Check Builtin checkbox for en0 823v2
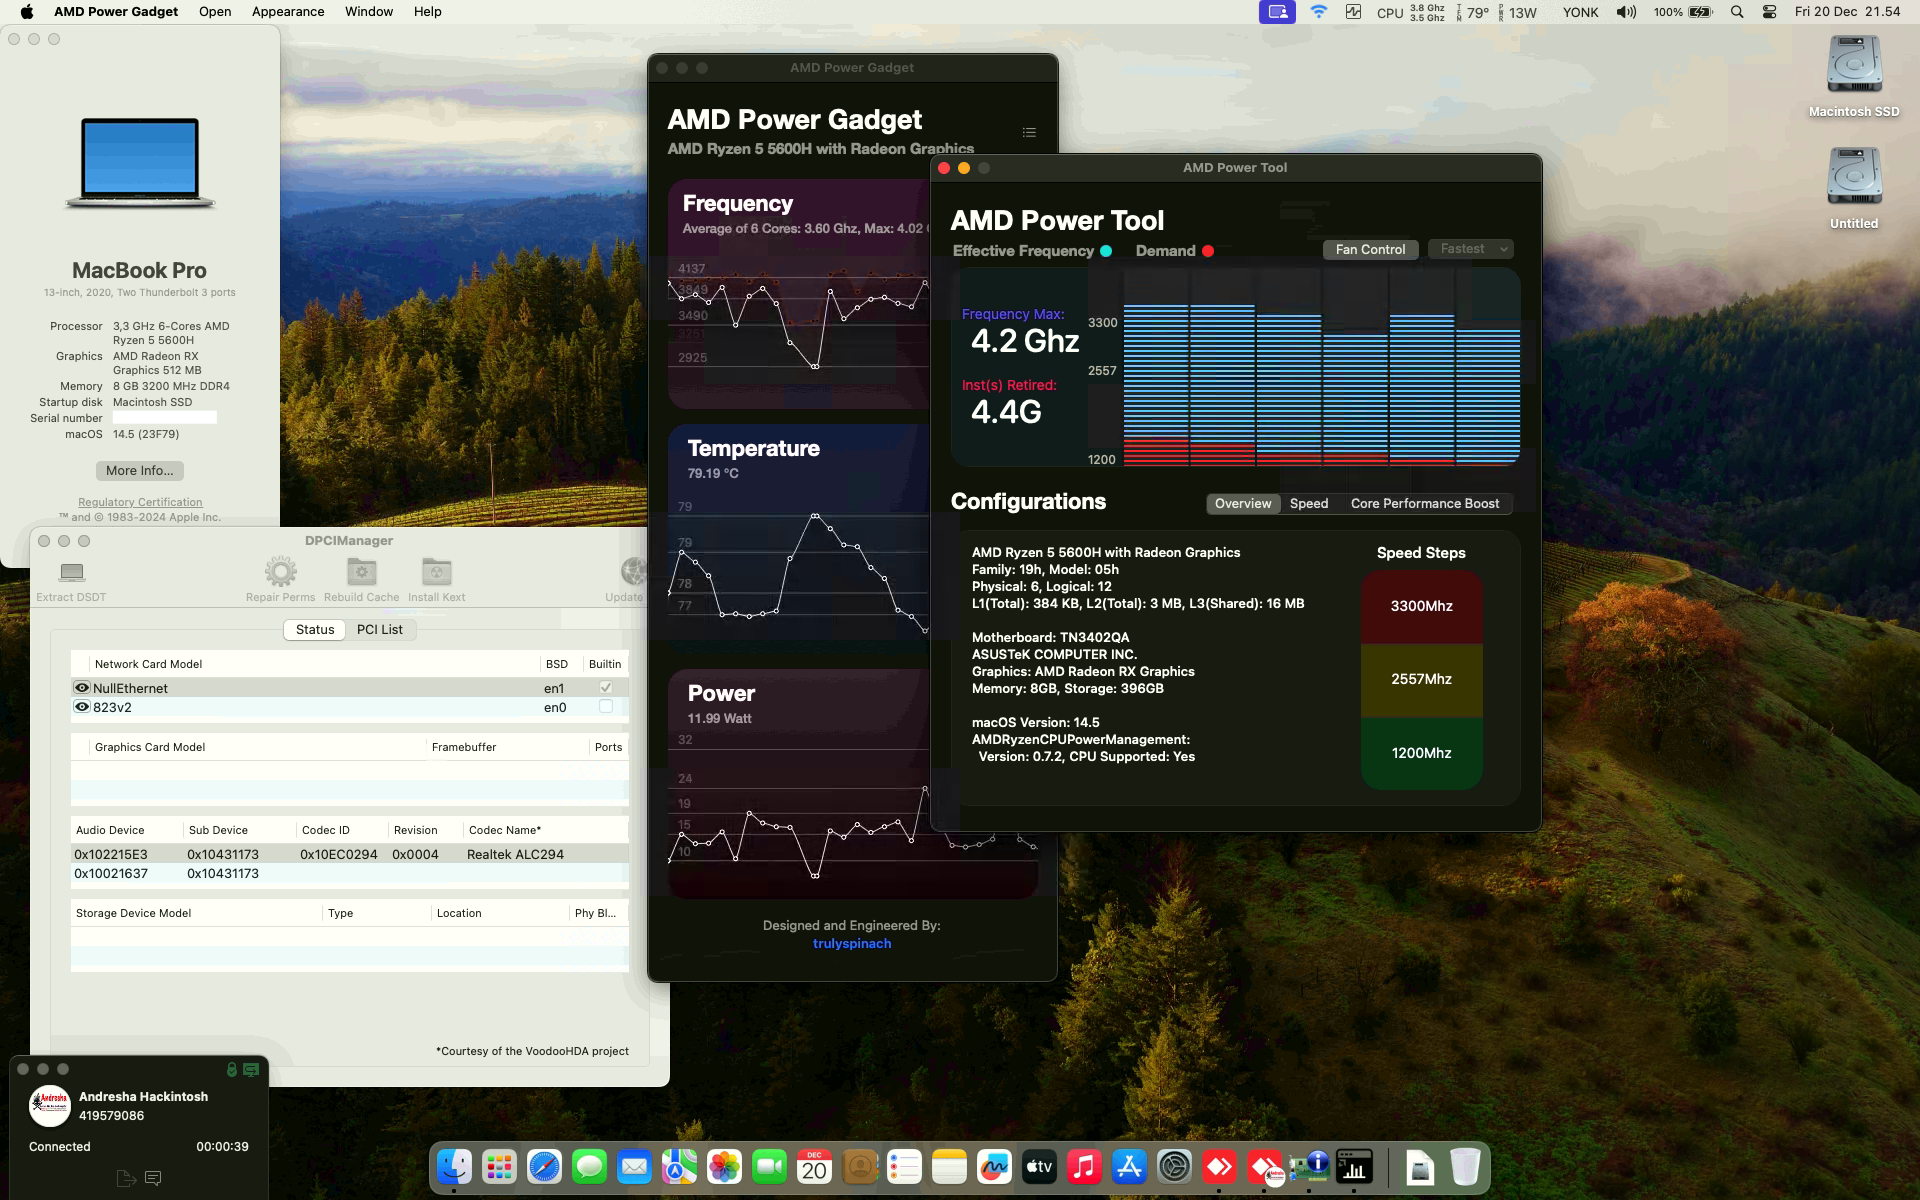1920x1200 pixels. tap(605, 706)
